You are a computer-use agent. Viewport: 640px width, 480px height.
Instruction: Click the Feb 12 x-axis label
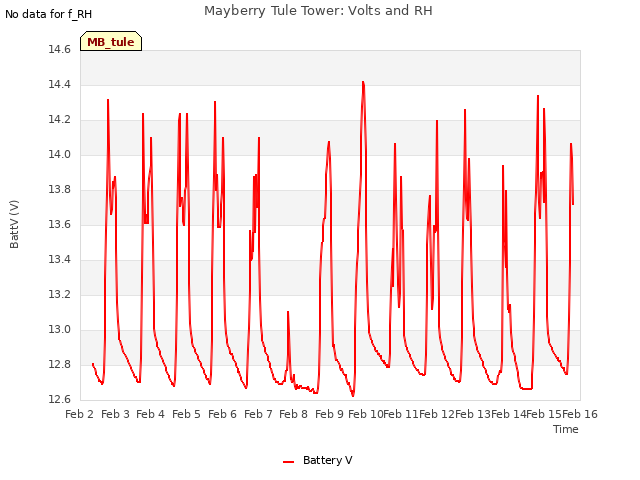pyautogui.click(x=437, y=414)
